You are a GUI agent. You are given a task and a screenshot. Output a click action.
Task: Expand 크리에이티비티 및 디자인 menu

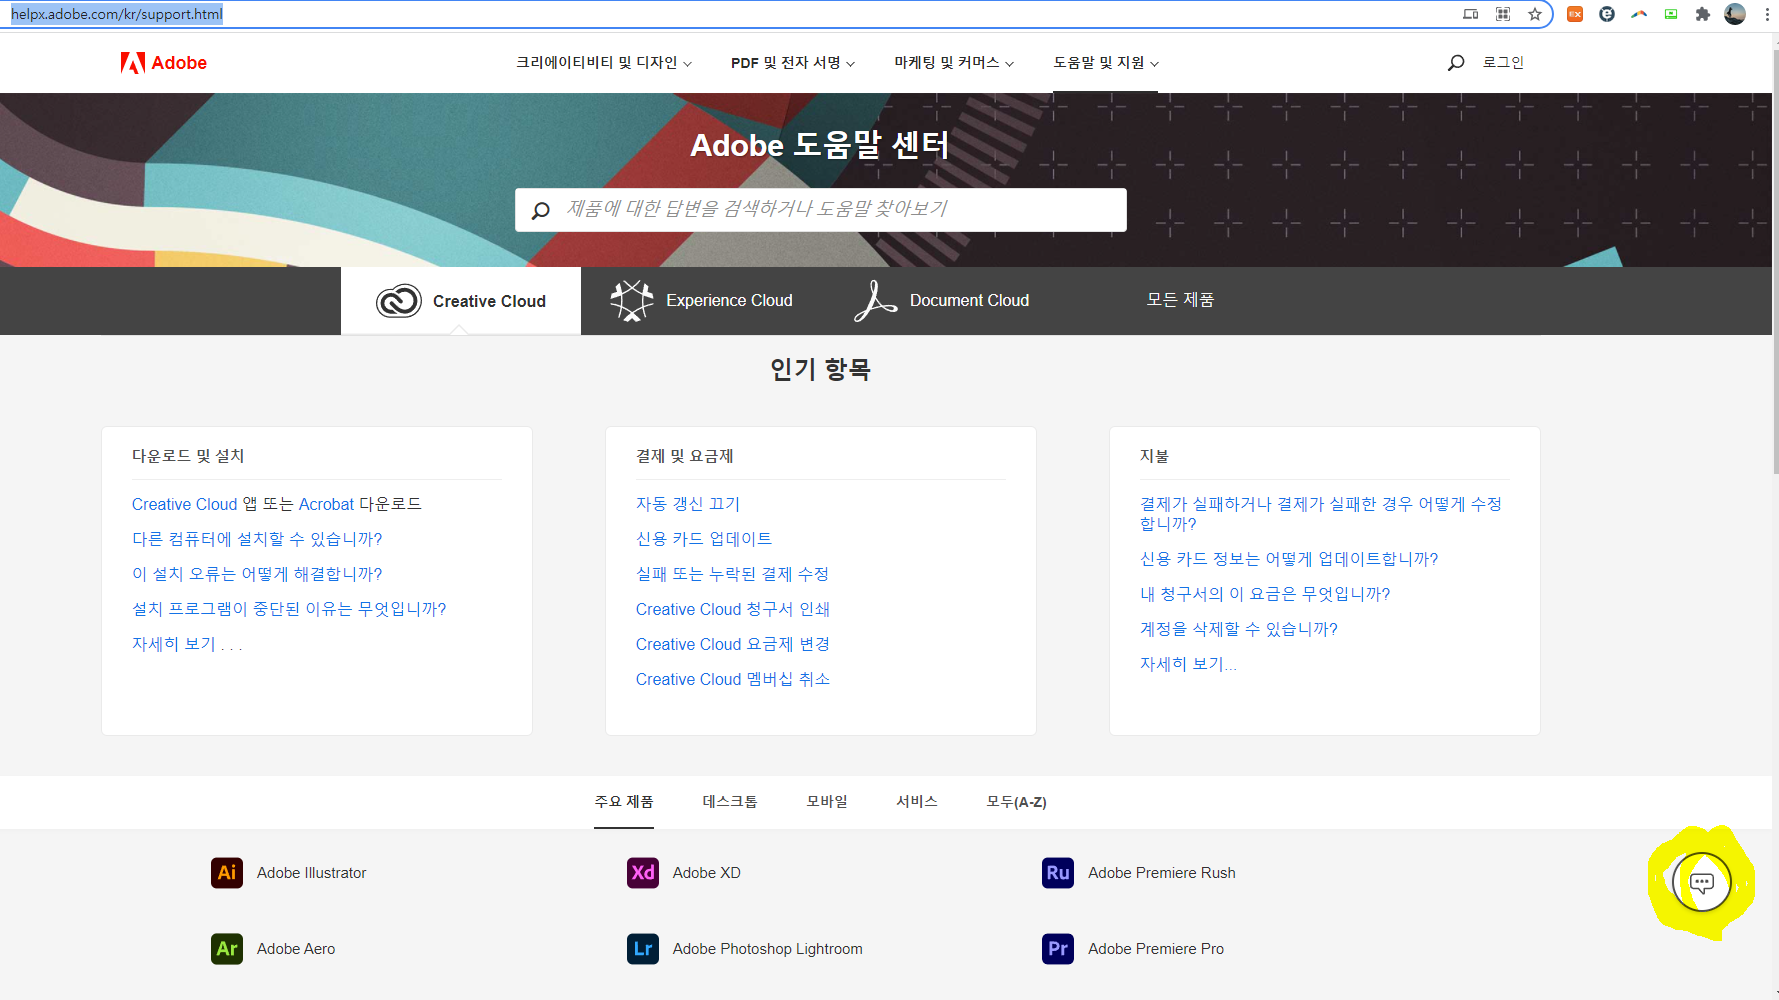[603, 63]
